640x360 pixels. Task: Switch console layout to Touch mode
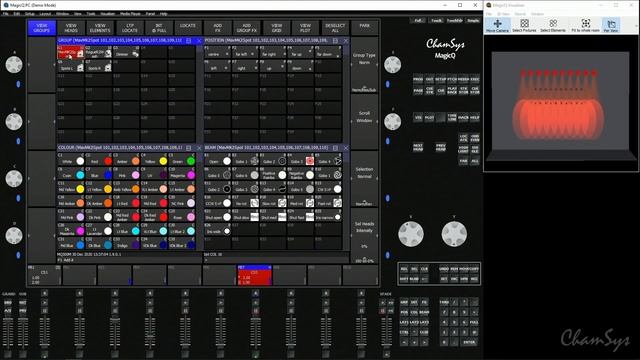click(x=436, y=20)
